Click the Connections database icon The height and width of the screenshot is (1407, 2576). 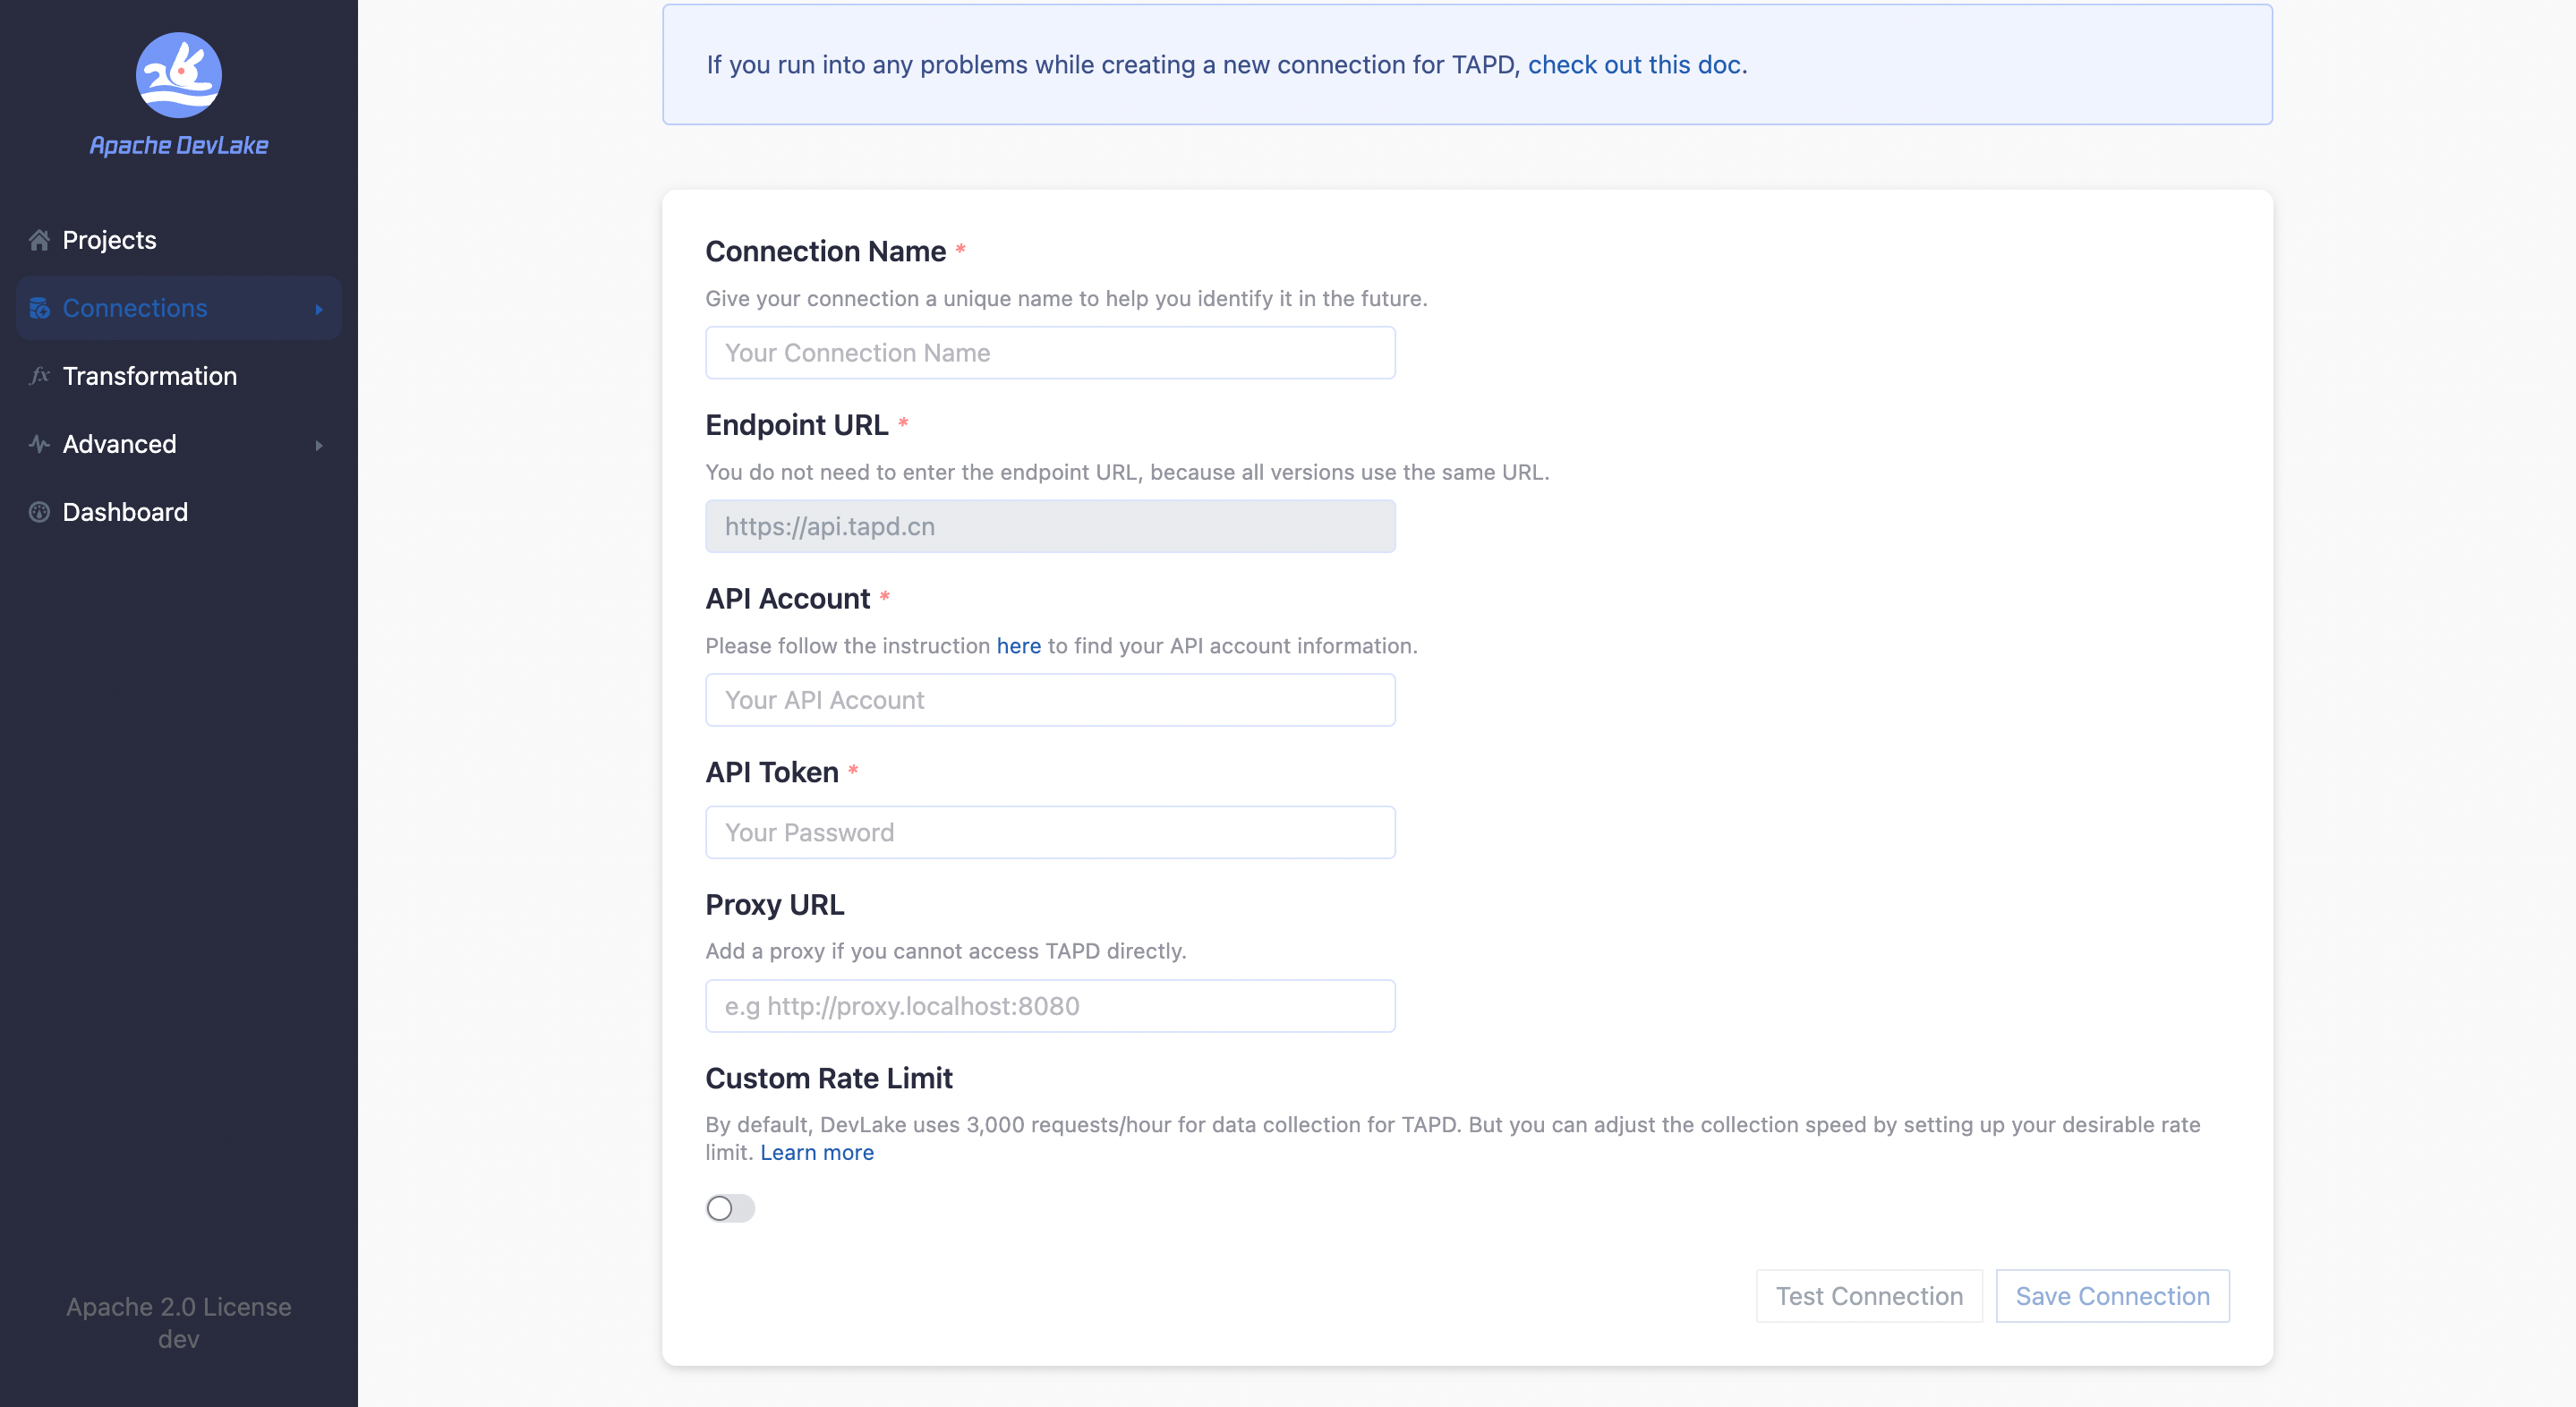pos(39,308)
